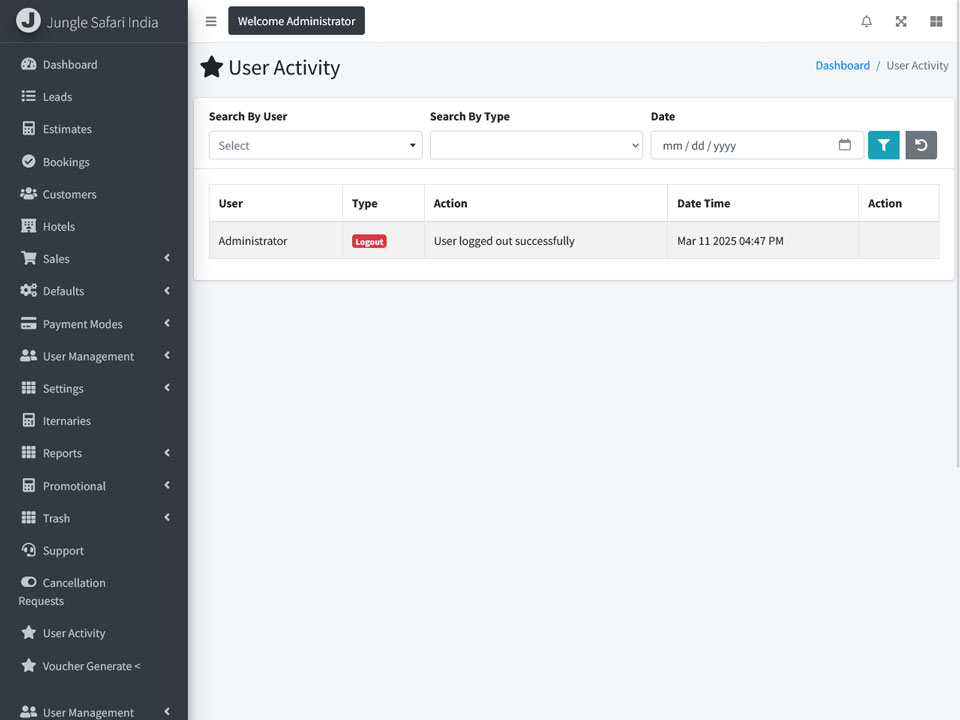The width and height of the screenshot is (960, 720).
Task: Click the Leads list icon
Action: (28, 96)
